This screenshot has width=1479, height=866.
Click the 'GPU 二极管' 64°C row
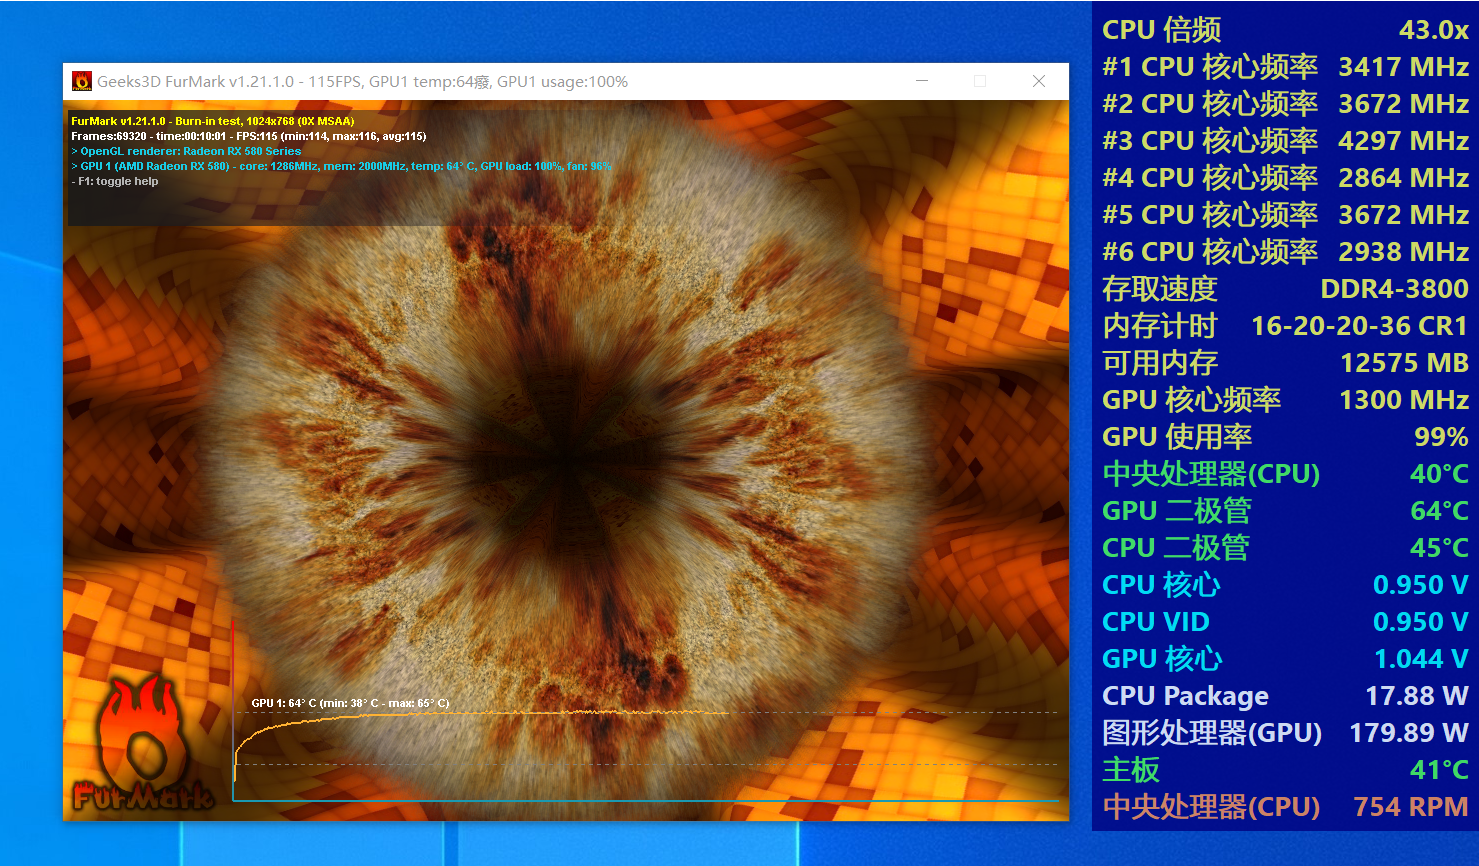pos(1285,511)
